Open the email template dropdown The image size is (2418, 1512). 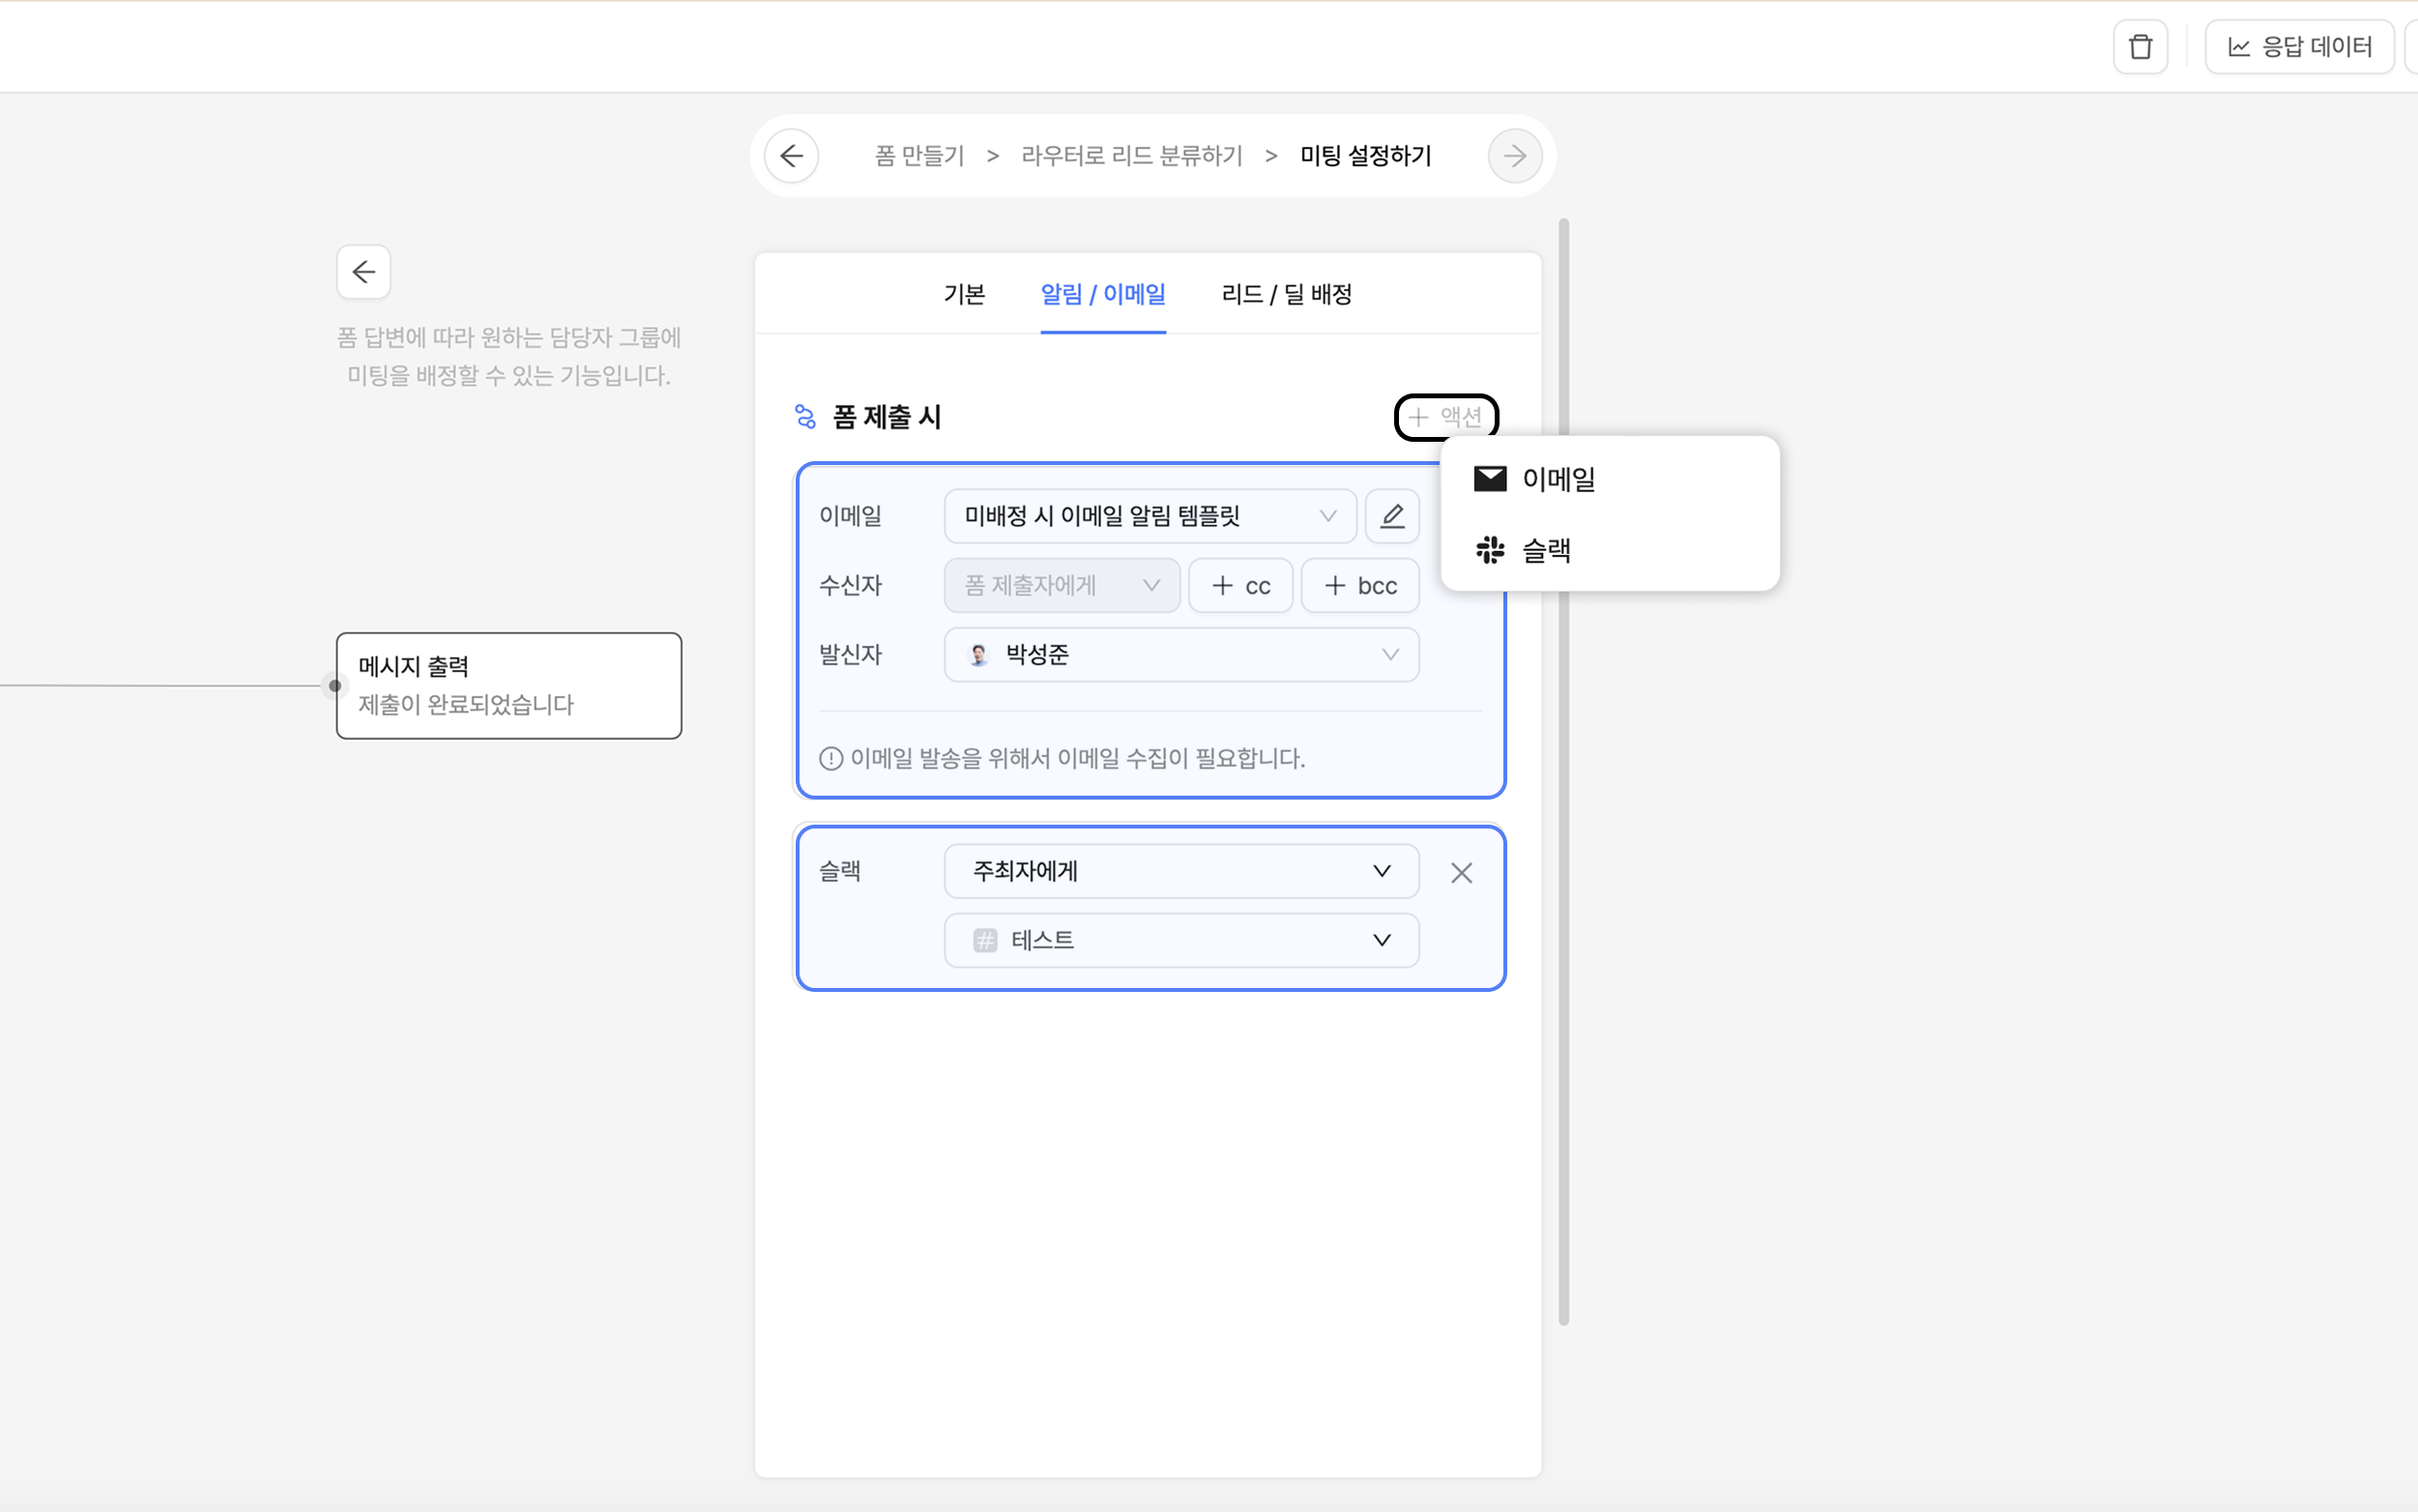click(x=1149, y=516)
